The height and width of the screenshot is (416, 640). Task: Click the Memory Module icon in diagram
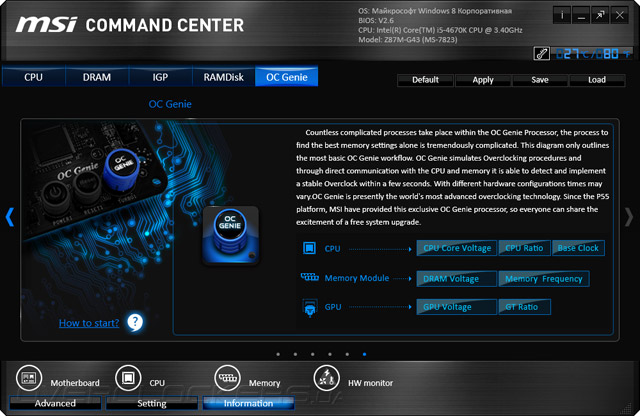309,278
